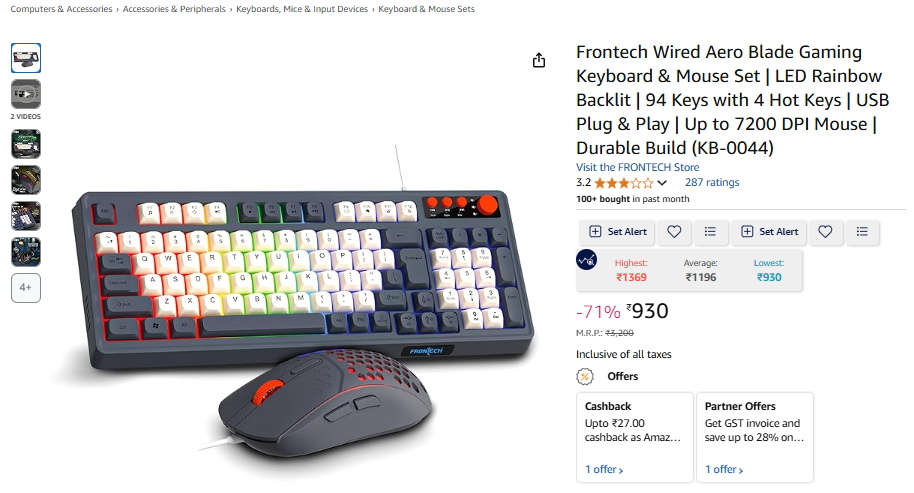Viewport: 914px width, 493px height.
Task: Click the price history graph icon
Action: (586, 259)
